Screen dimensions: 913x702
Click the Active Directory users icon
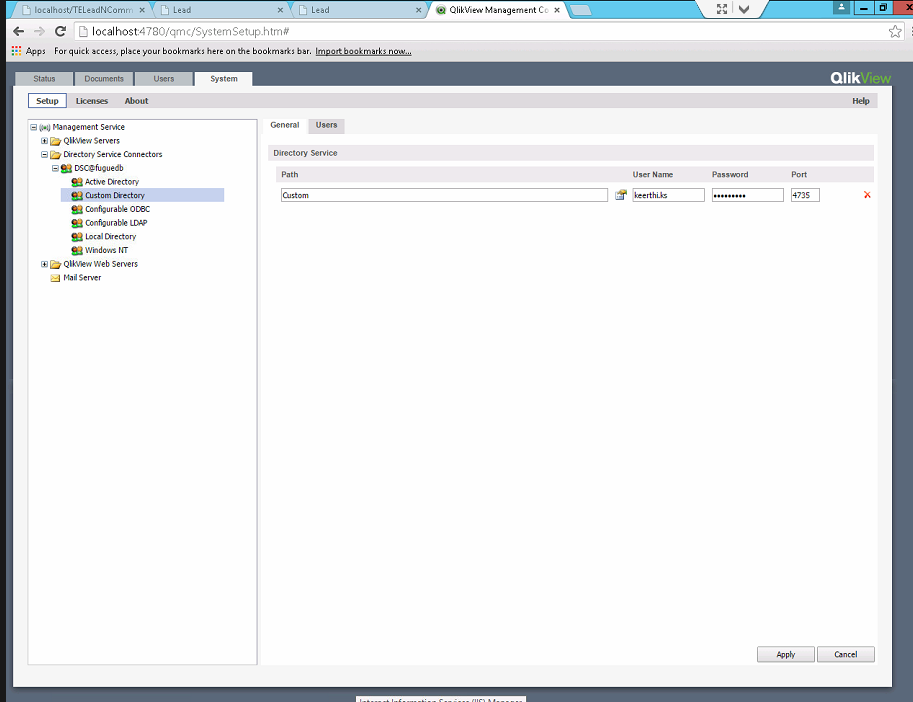(x=77, y=182)
